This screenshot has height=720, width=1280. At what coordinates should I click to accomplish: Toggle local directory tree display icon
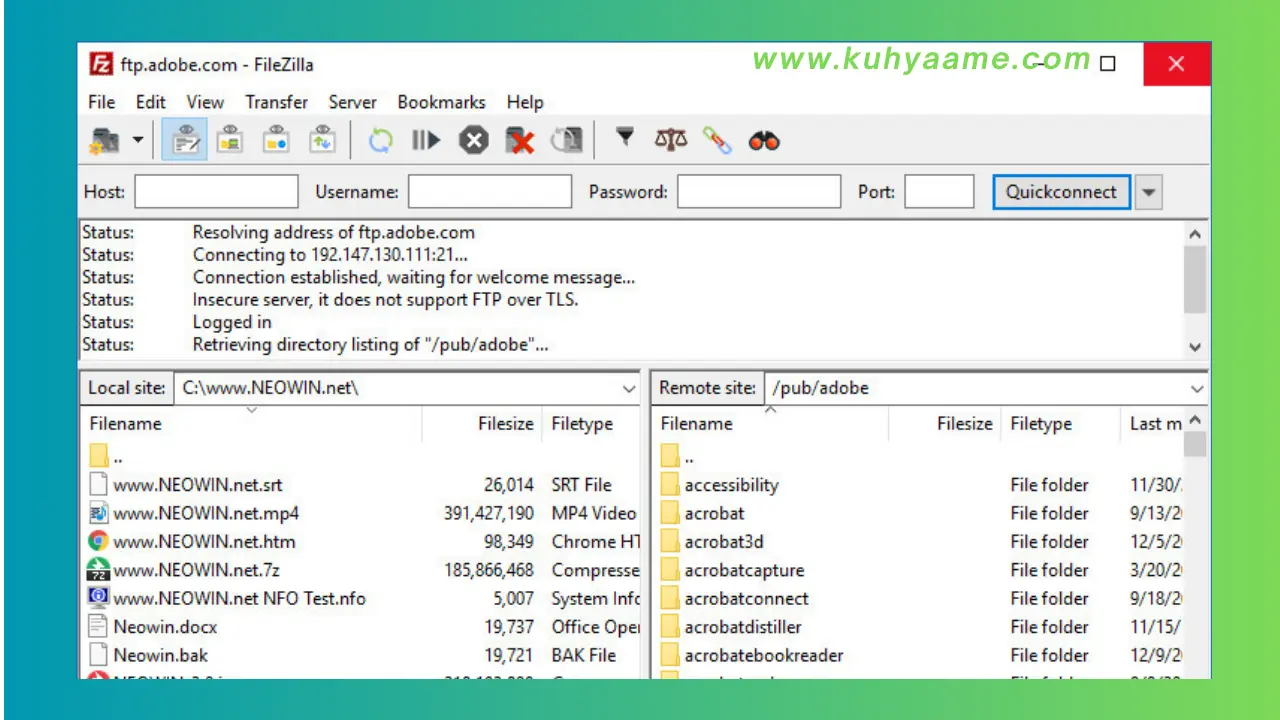pyautogui.click(x=230, y=141)
